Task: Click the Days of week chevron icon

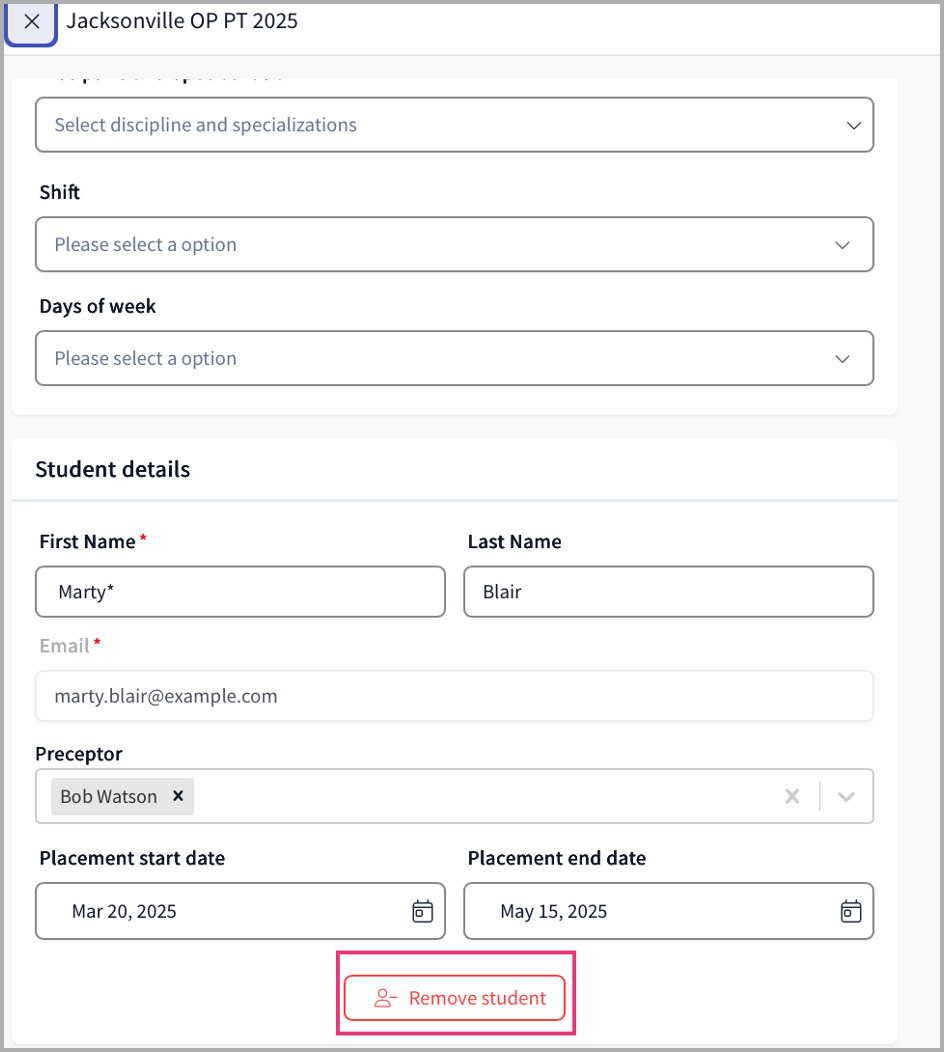Action: pyautogui.click(x=843, y=359)
